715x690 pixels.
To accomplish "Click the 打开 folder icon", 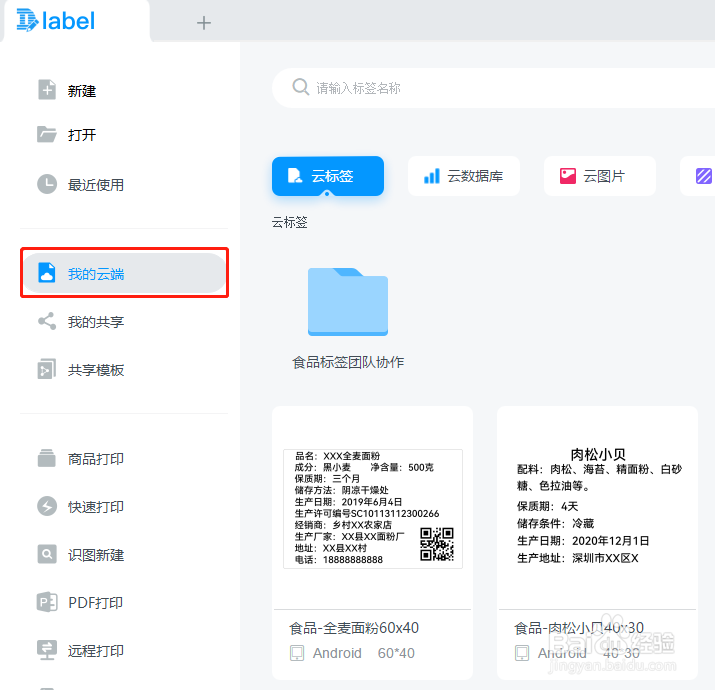I will 47,135.
